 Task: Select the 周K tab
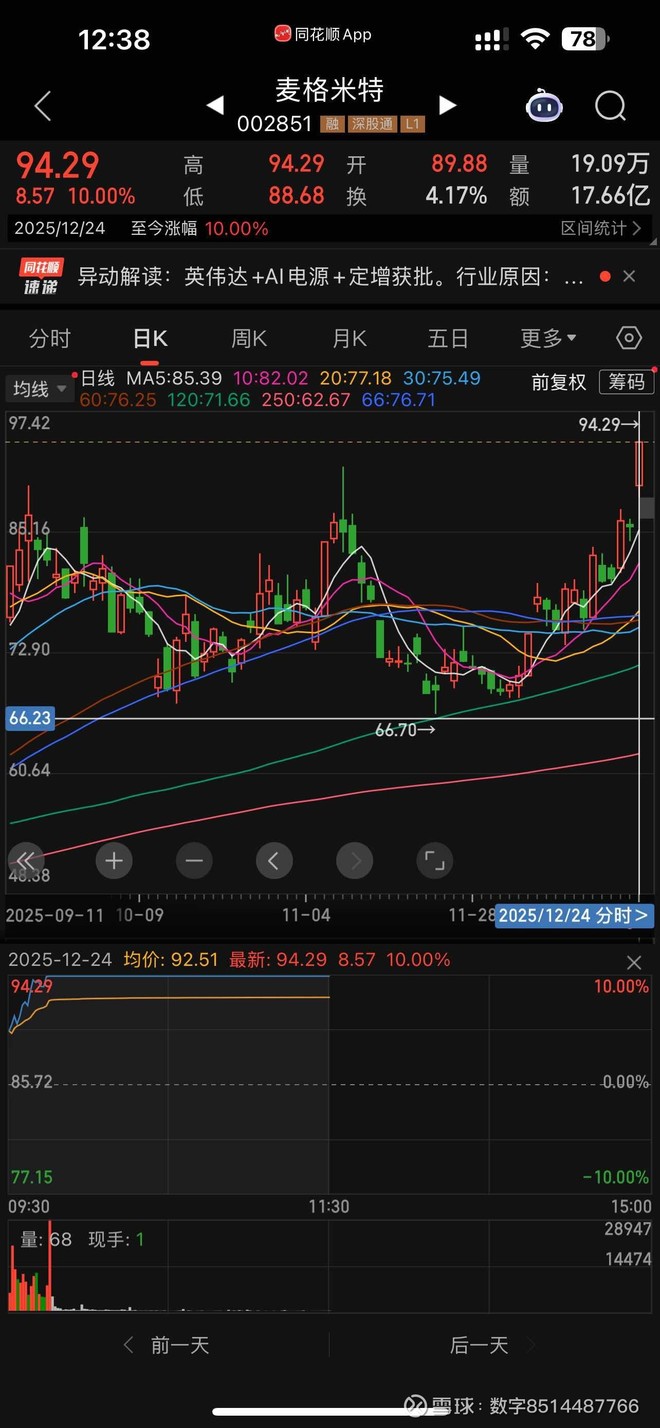point(249,338)
